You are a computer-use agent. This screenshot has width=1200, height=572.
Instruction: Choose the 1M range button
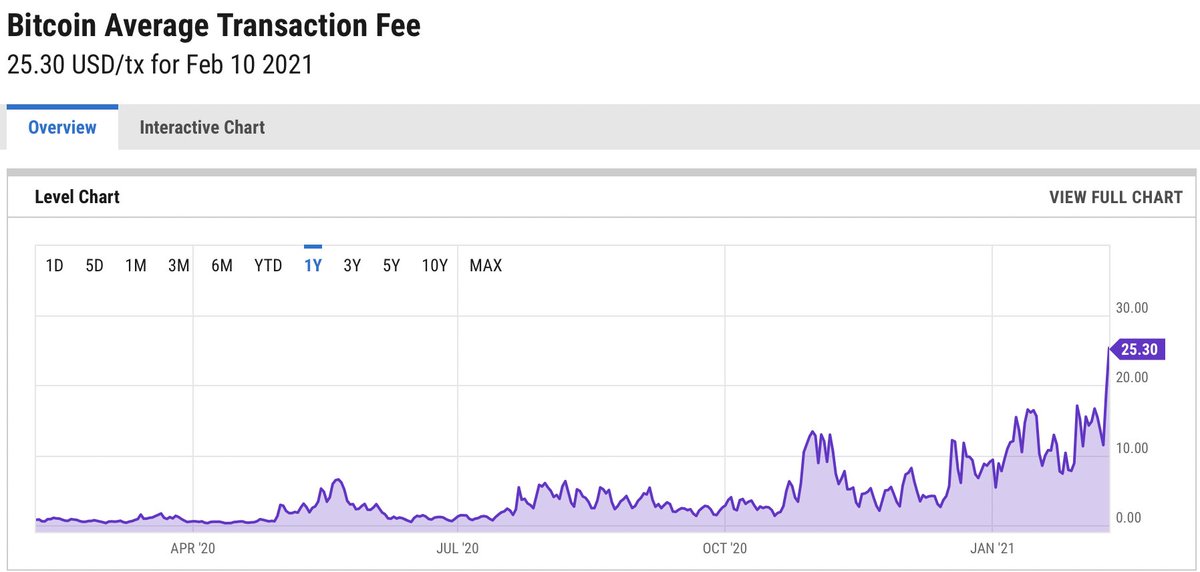pos(136,265)
